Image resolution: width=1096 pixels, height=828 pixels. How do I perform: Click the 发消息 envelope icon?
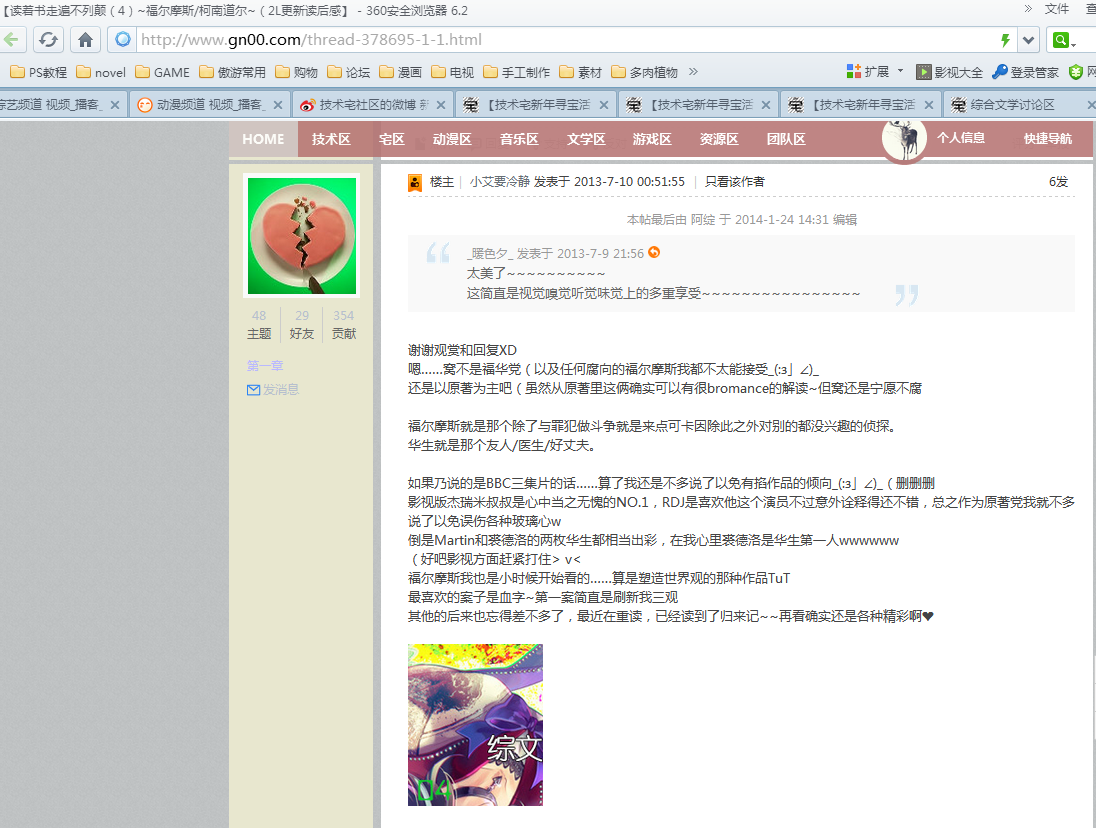(x=253, y=390)
